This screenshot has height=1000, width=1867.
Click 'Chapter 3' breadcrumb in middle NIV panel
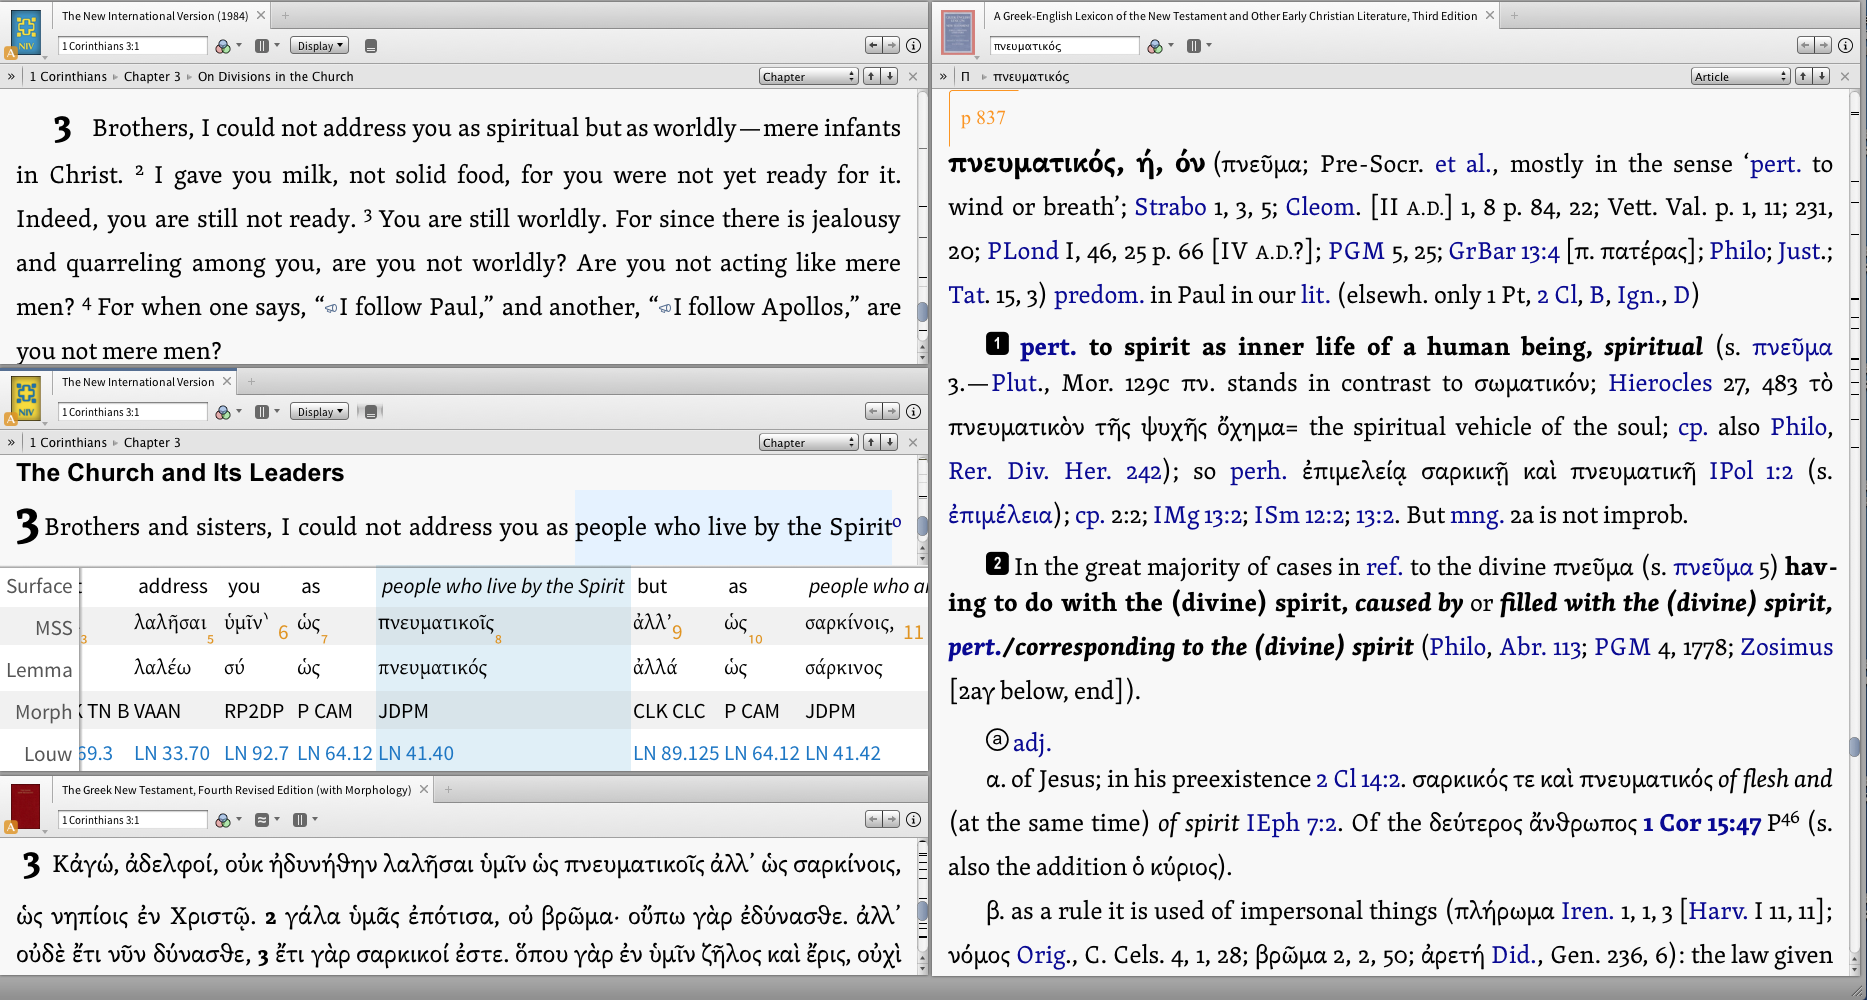pos(152,443)
